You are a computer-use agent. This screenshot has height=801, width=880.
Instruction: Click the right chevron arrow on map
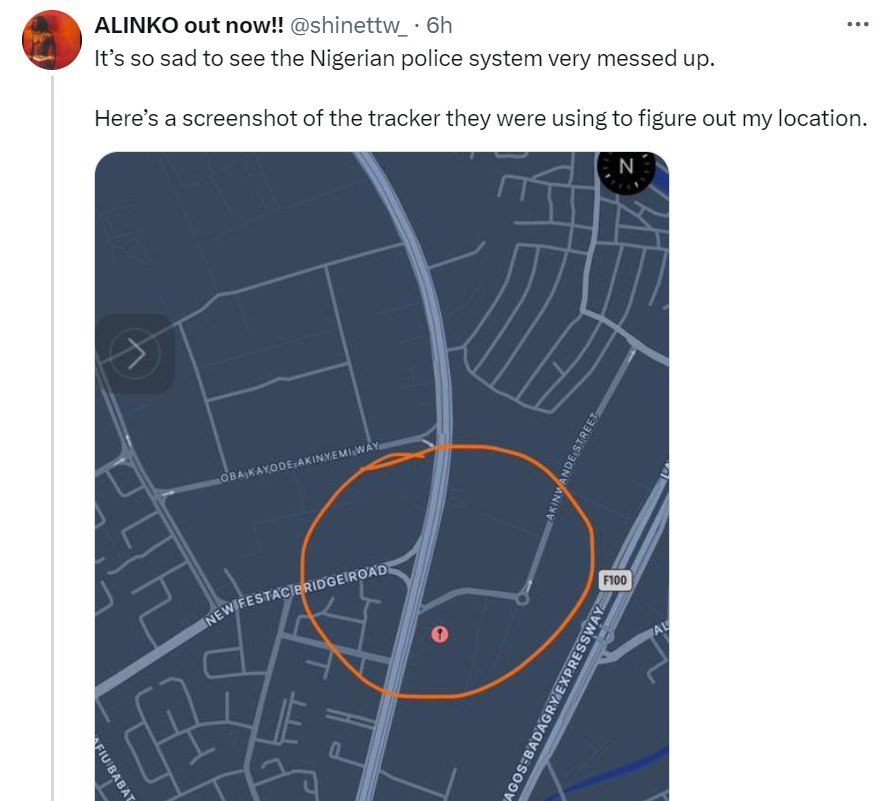coord(136,353)
